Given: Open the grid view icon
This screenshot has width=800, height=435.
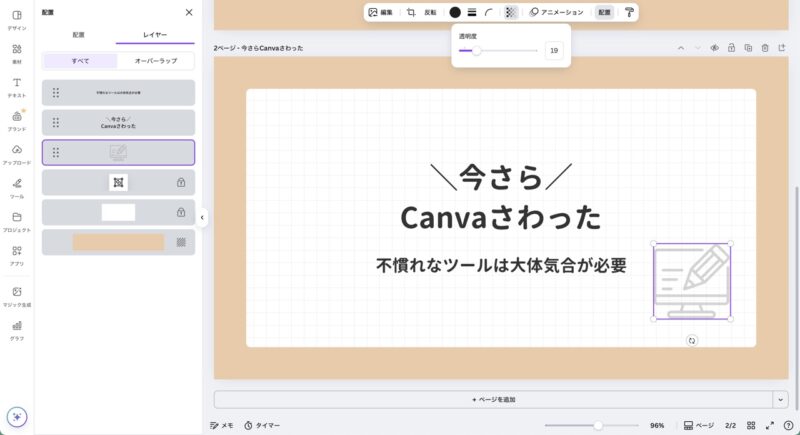Looking at the screenshot, I should tap(751, 425).
